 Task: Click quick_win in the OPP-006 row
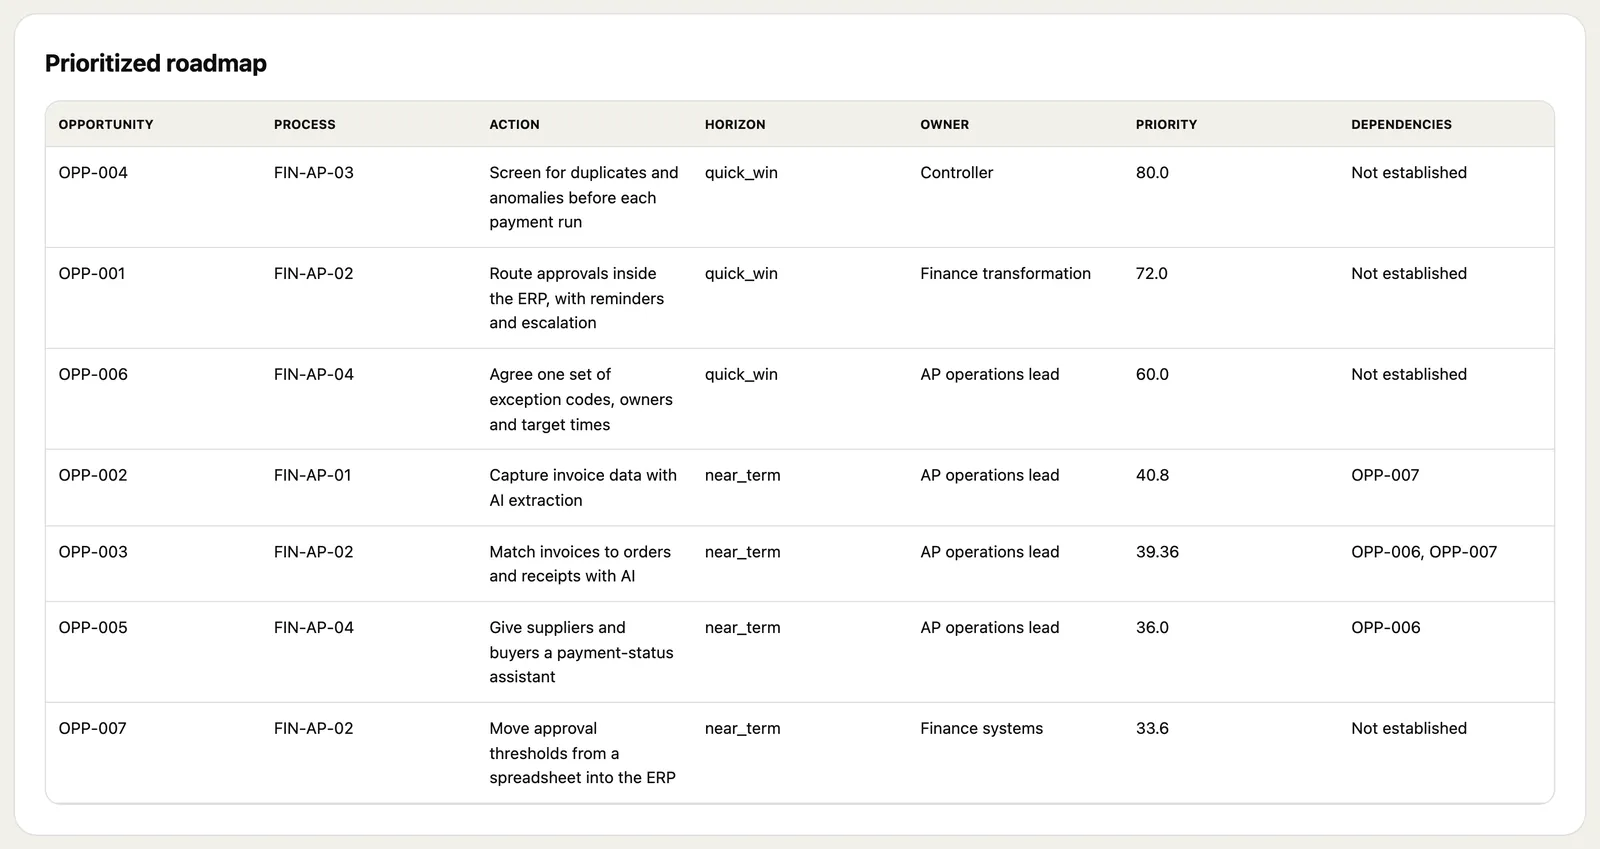coord(741,375)
